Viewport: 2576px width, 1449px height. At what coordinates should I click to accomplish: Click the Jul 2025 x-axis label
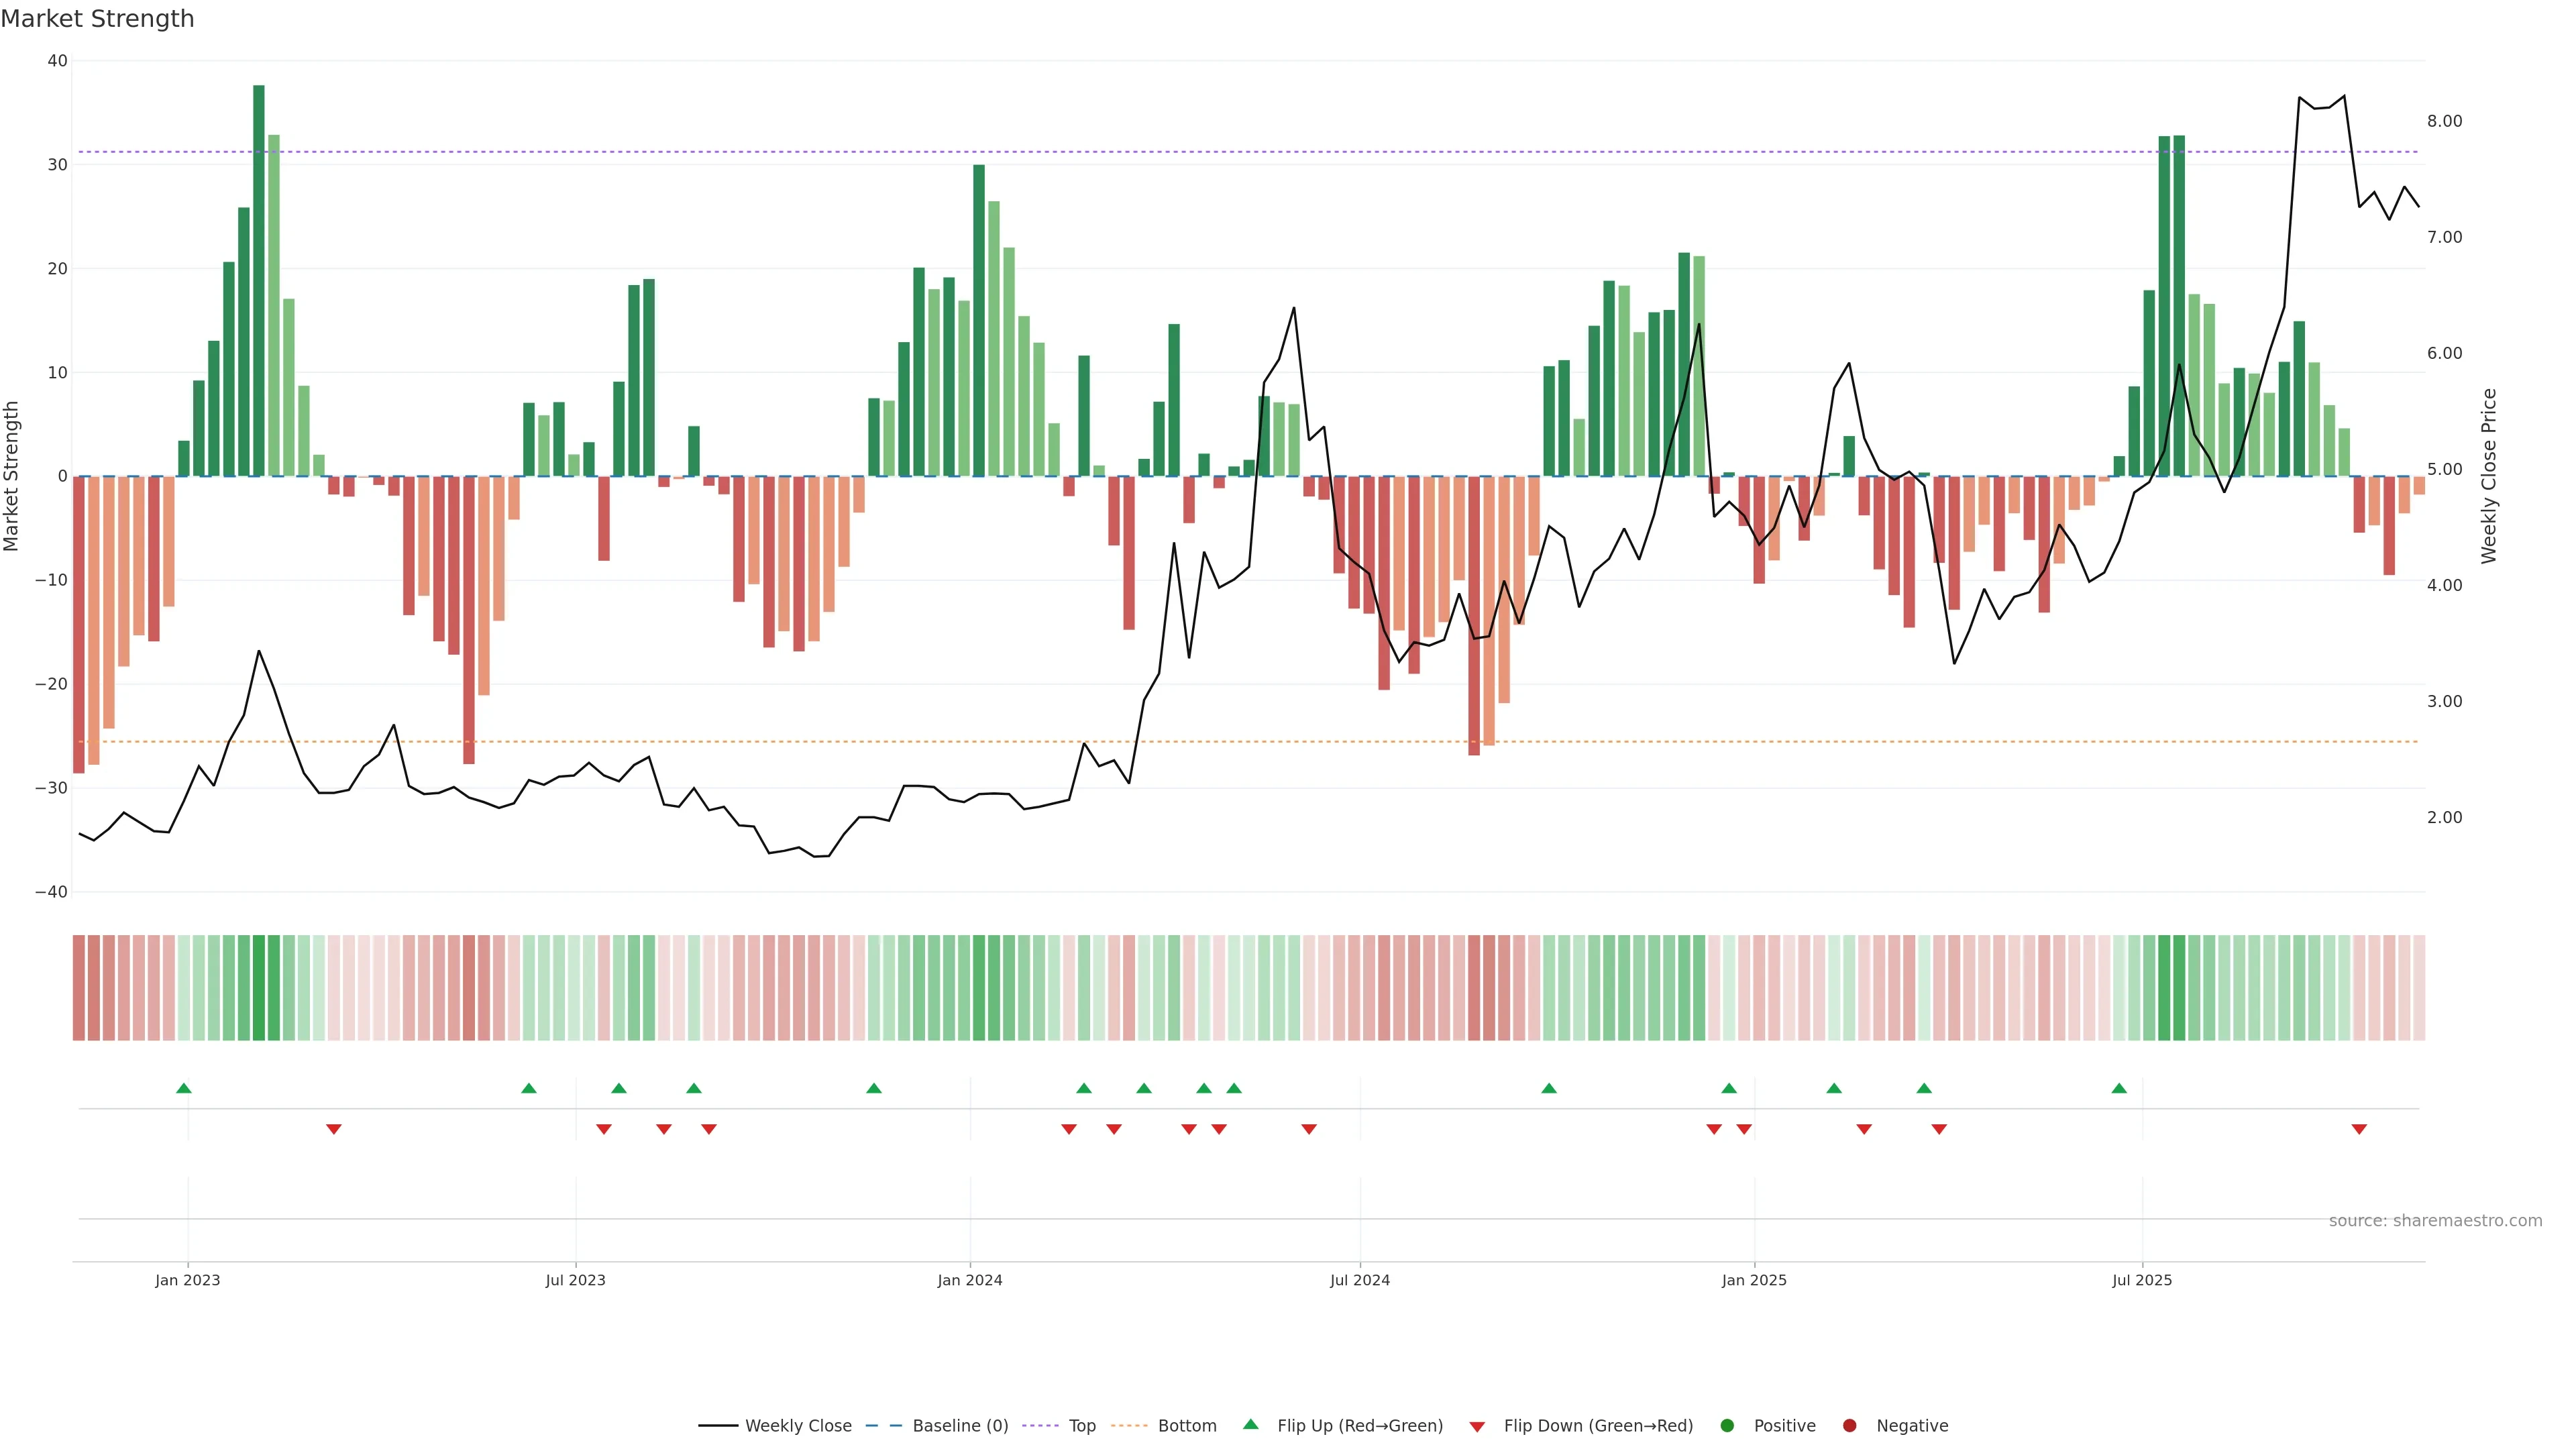(2142, 1280)
